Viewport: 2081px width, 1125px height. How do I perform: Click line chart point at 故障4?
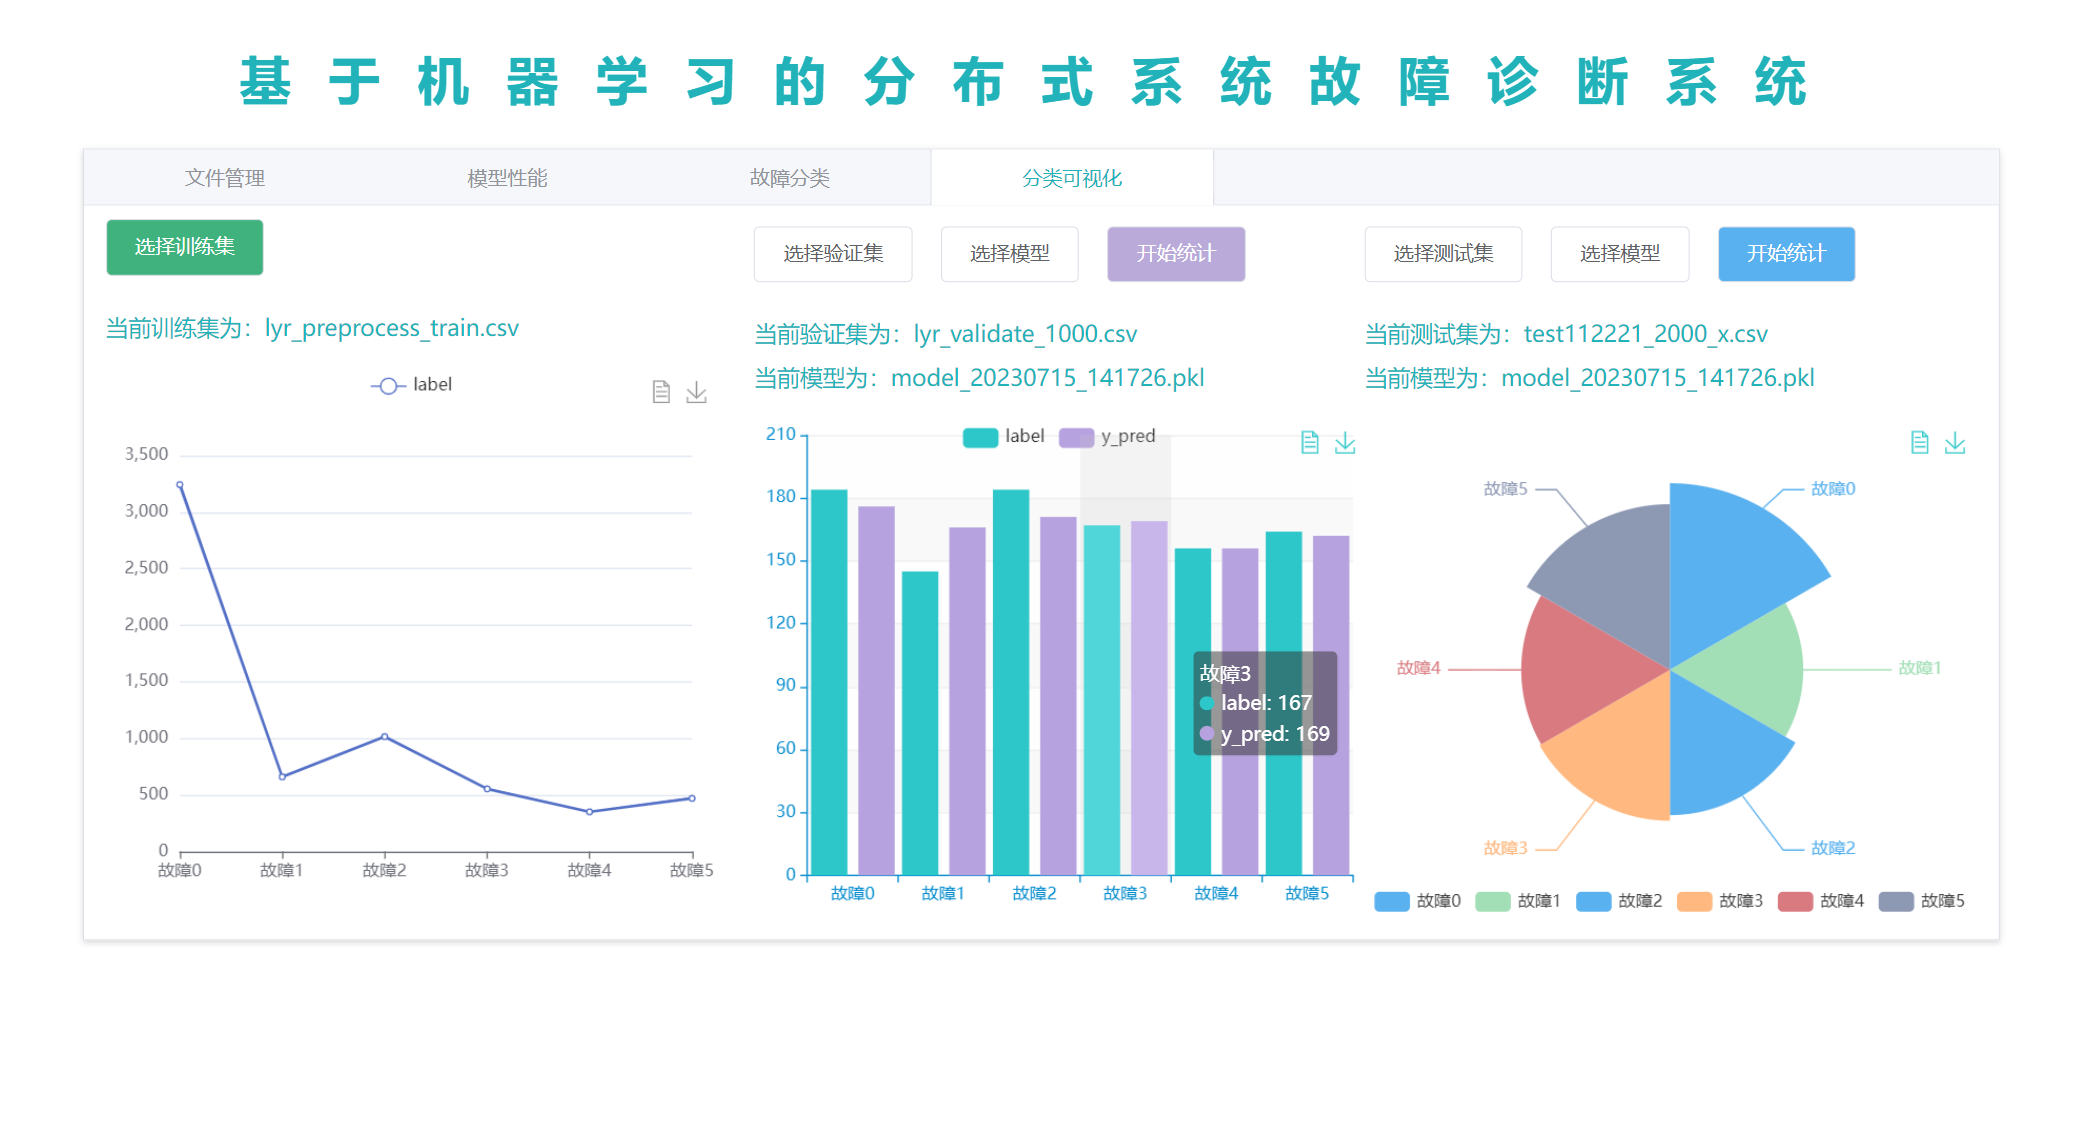coord(590,812)
